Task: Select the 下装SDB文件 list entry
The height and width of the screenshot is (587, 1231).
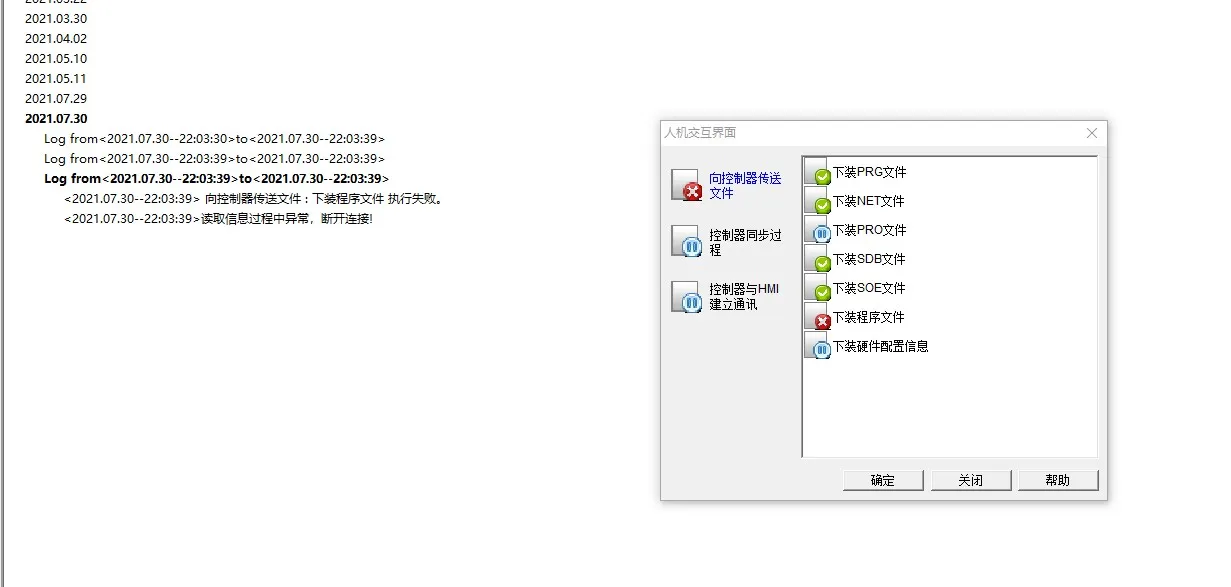Action: pyautogui.click(x=869, y=259)
